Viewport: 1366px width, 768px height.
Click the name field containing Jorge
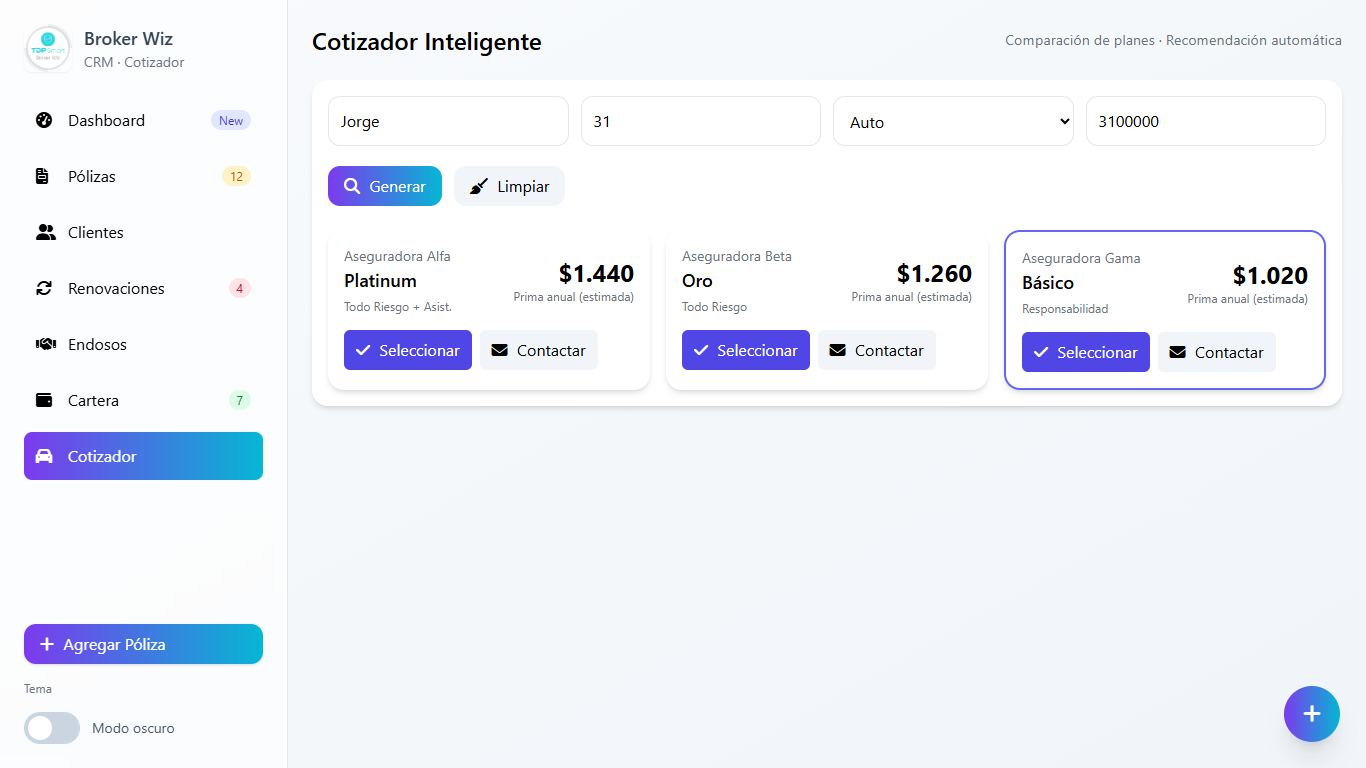point(448,122)
